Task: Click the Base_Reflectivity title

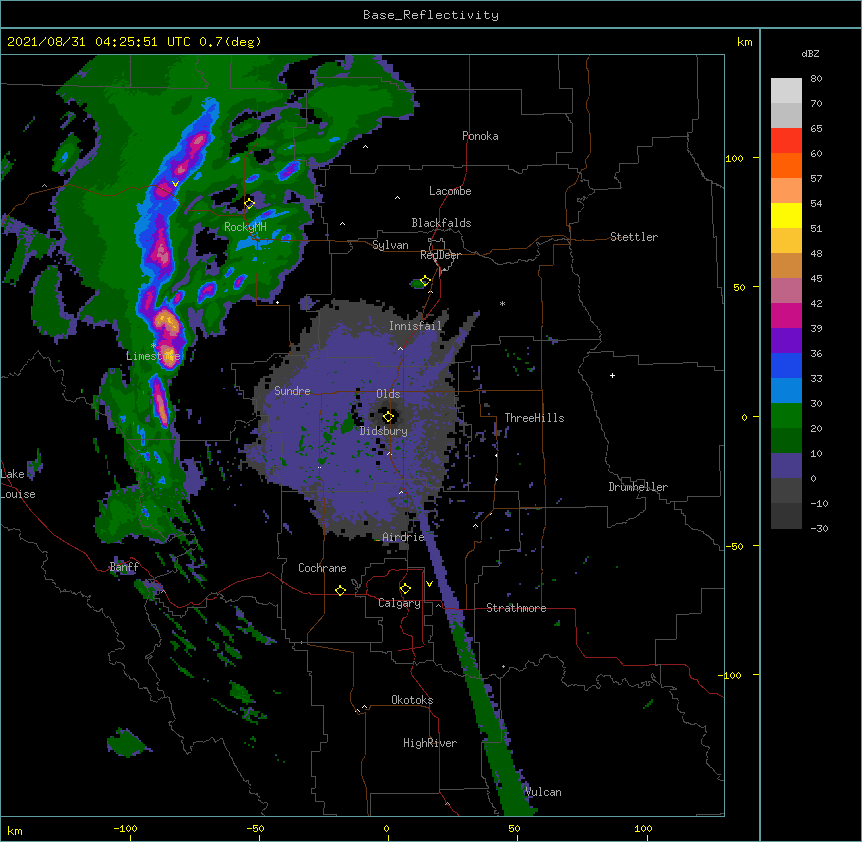Action: (431, 15)
